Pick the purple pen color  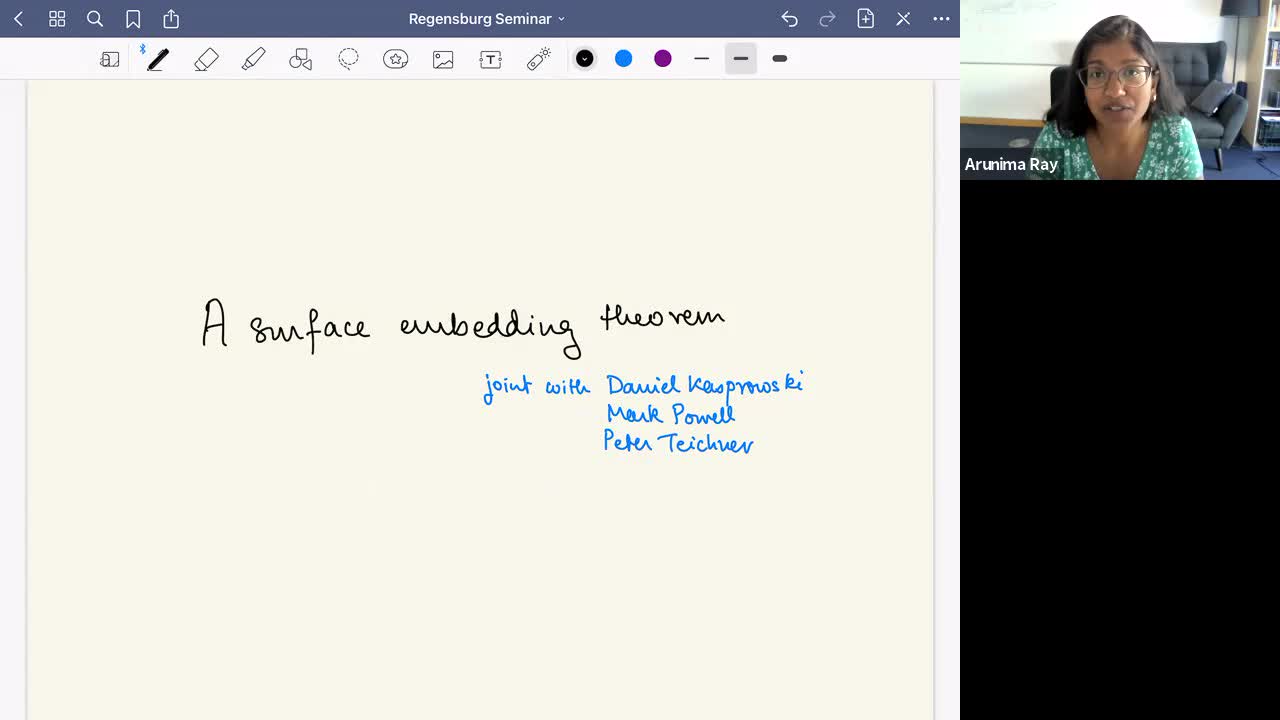[x=663, y=59]
